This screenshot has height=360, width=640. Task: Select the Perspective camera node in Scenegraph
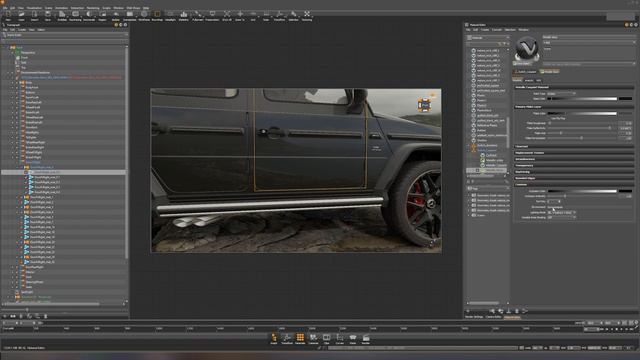(28, 53)
